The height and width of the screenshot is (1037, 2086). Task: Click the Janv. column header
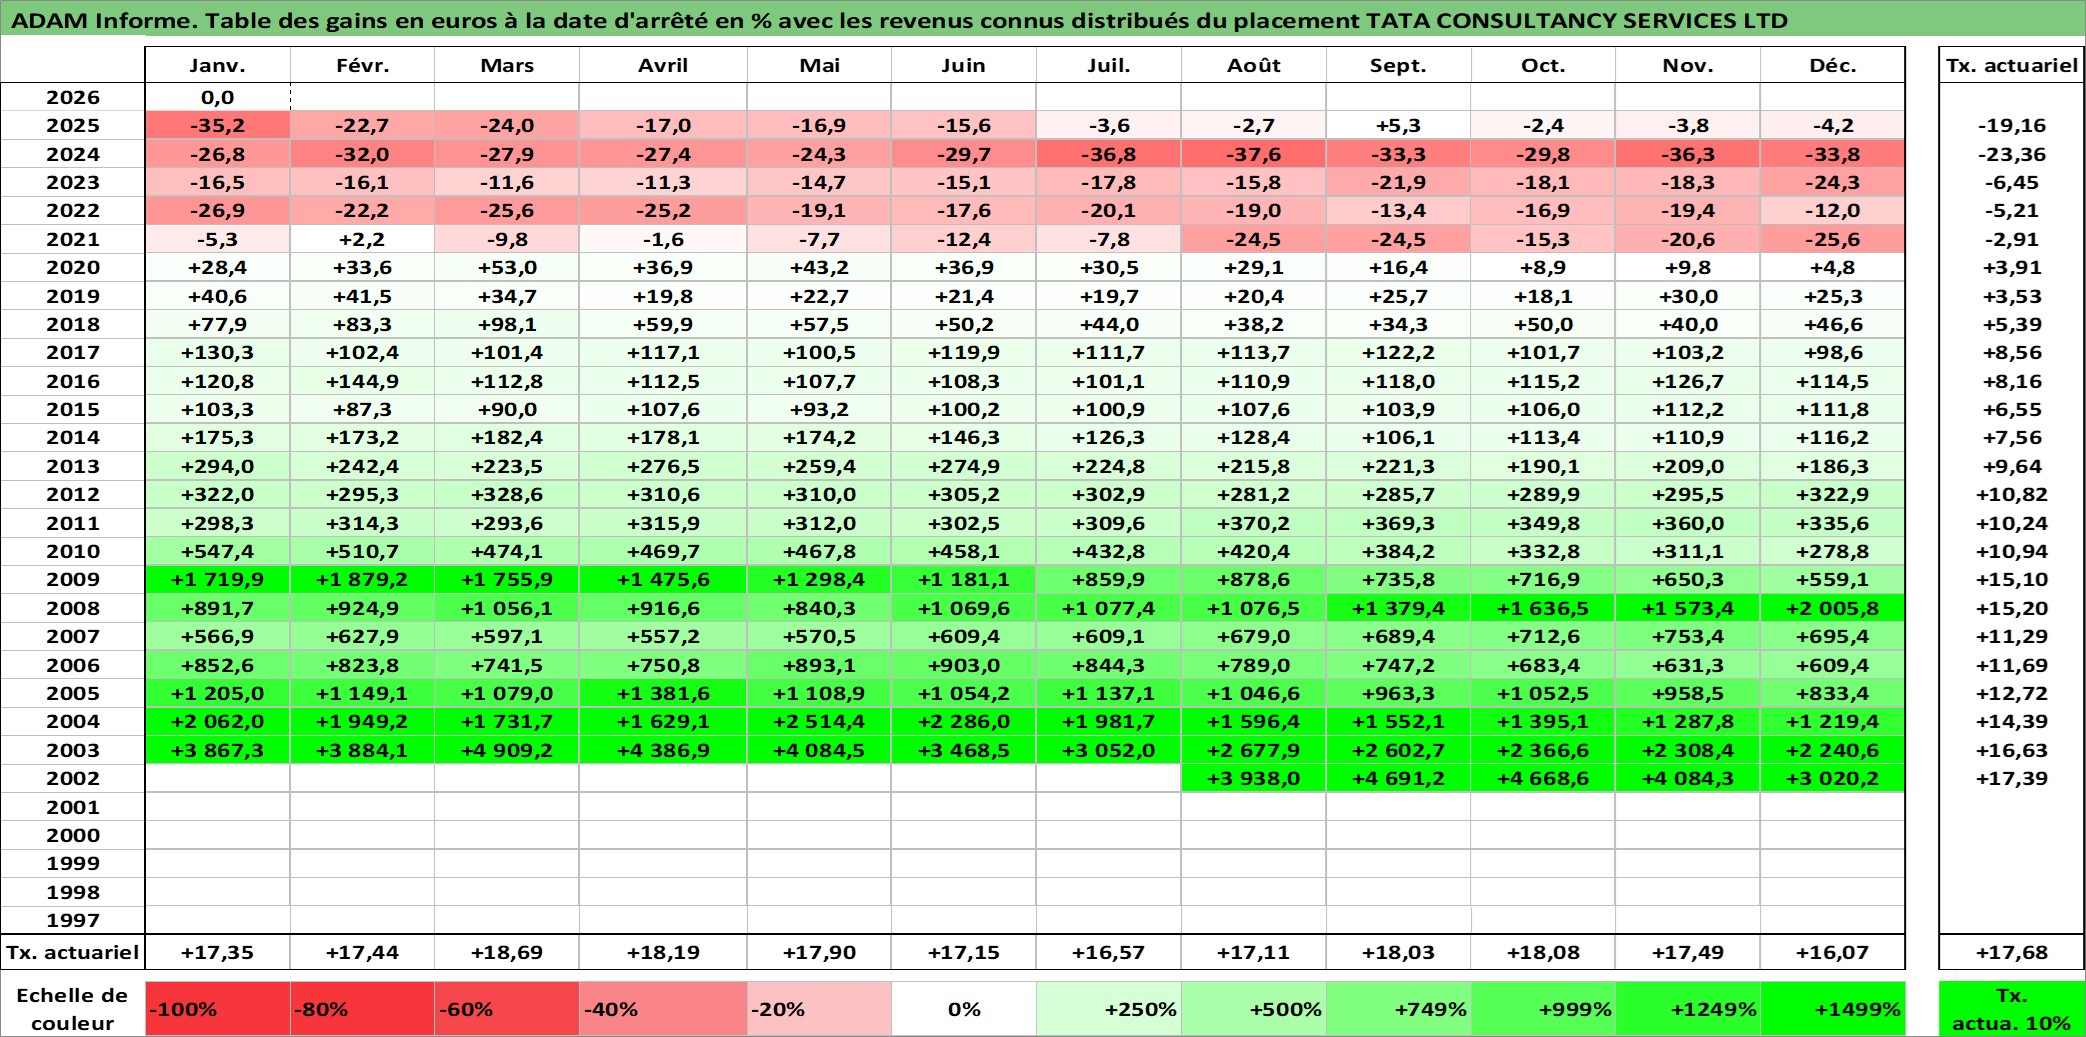pos(218,65)
